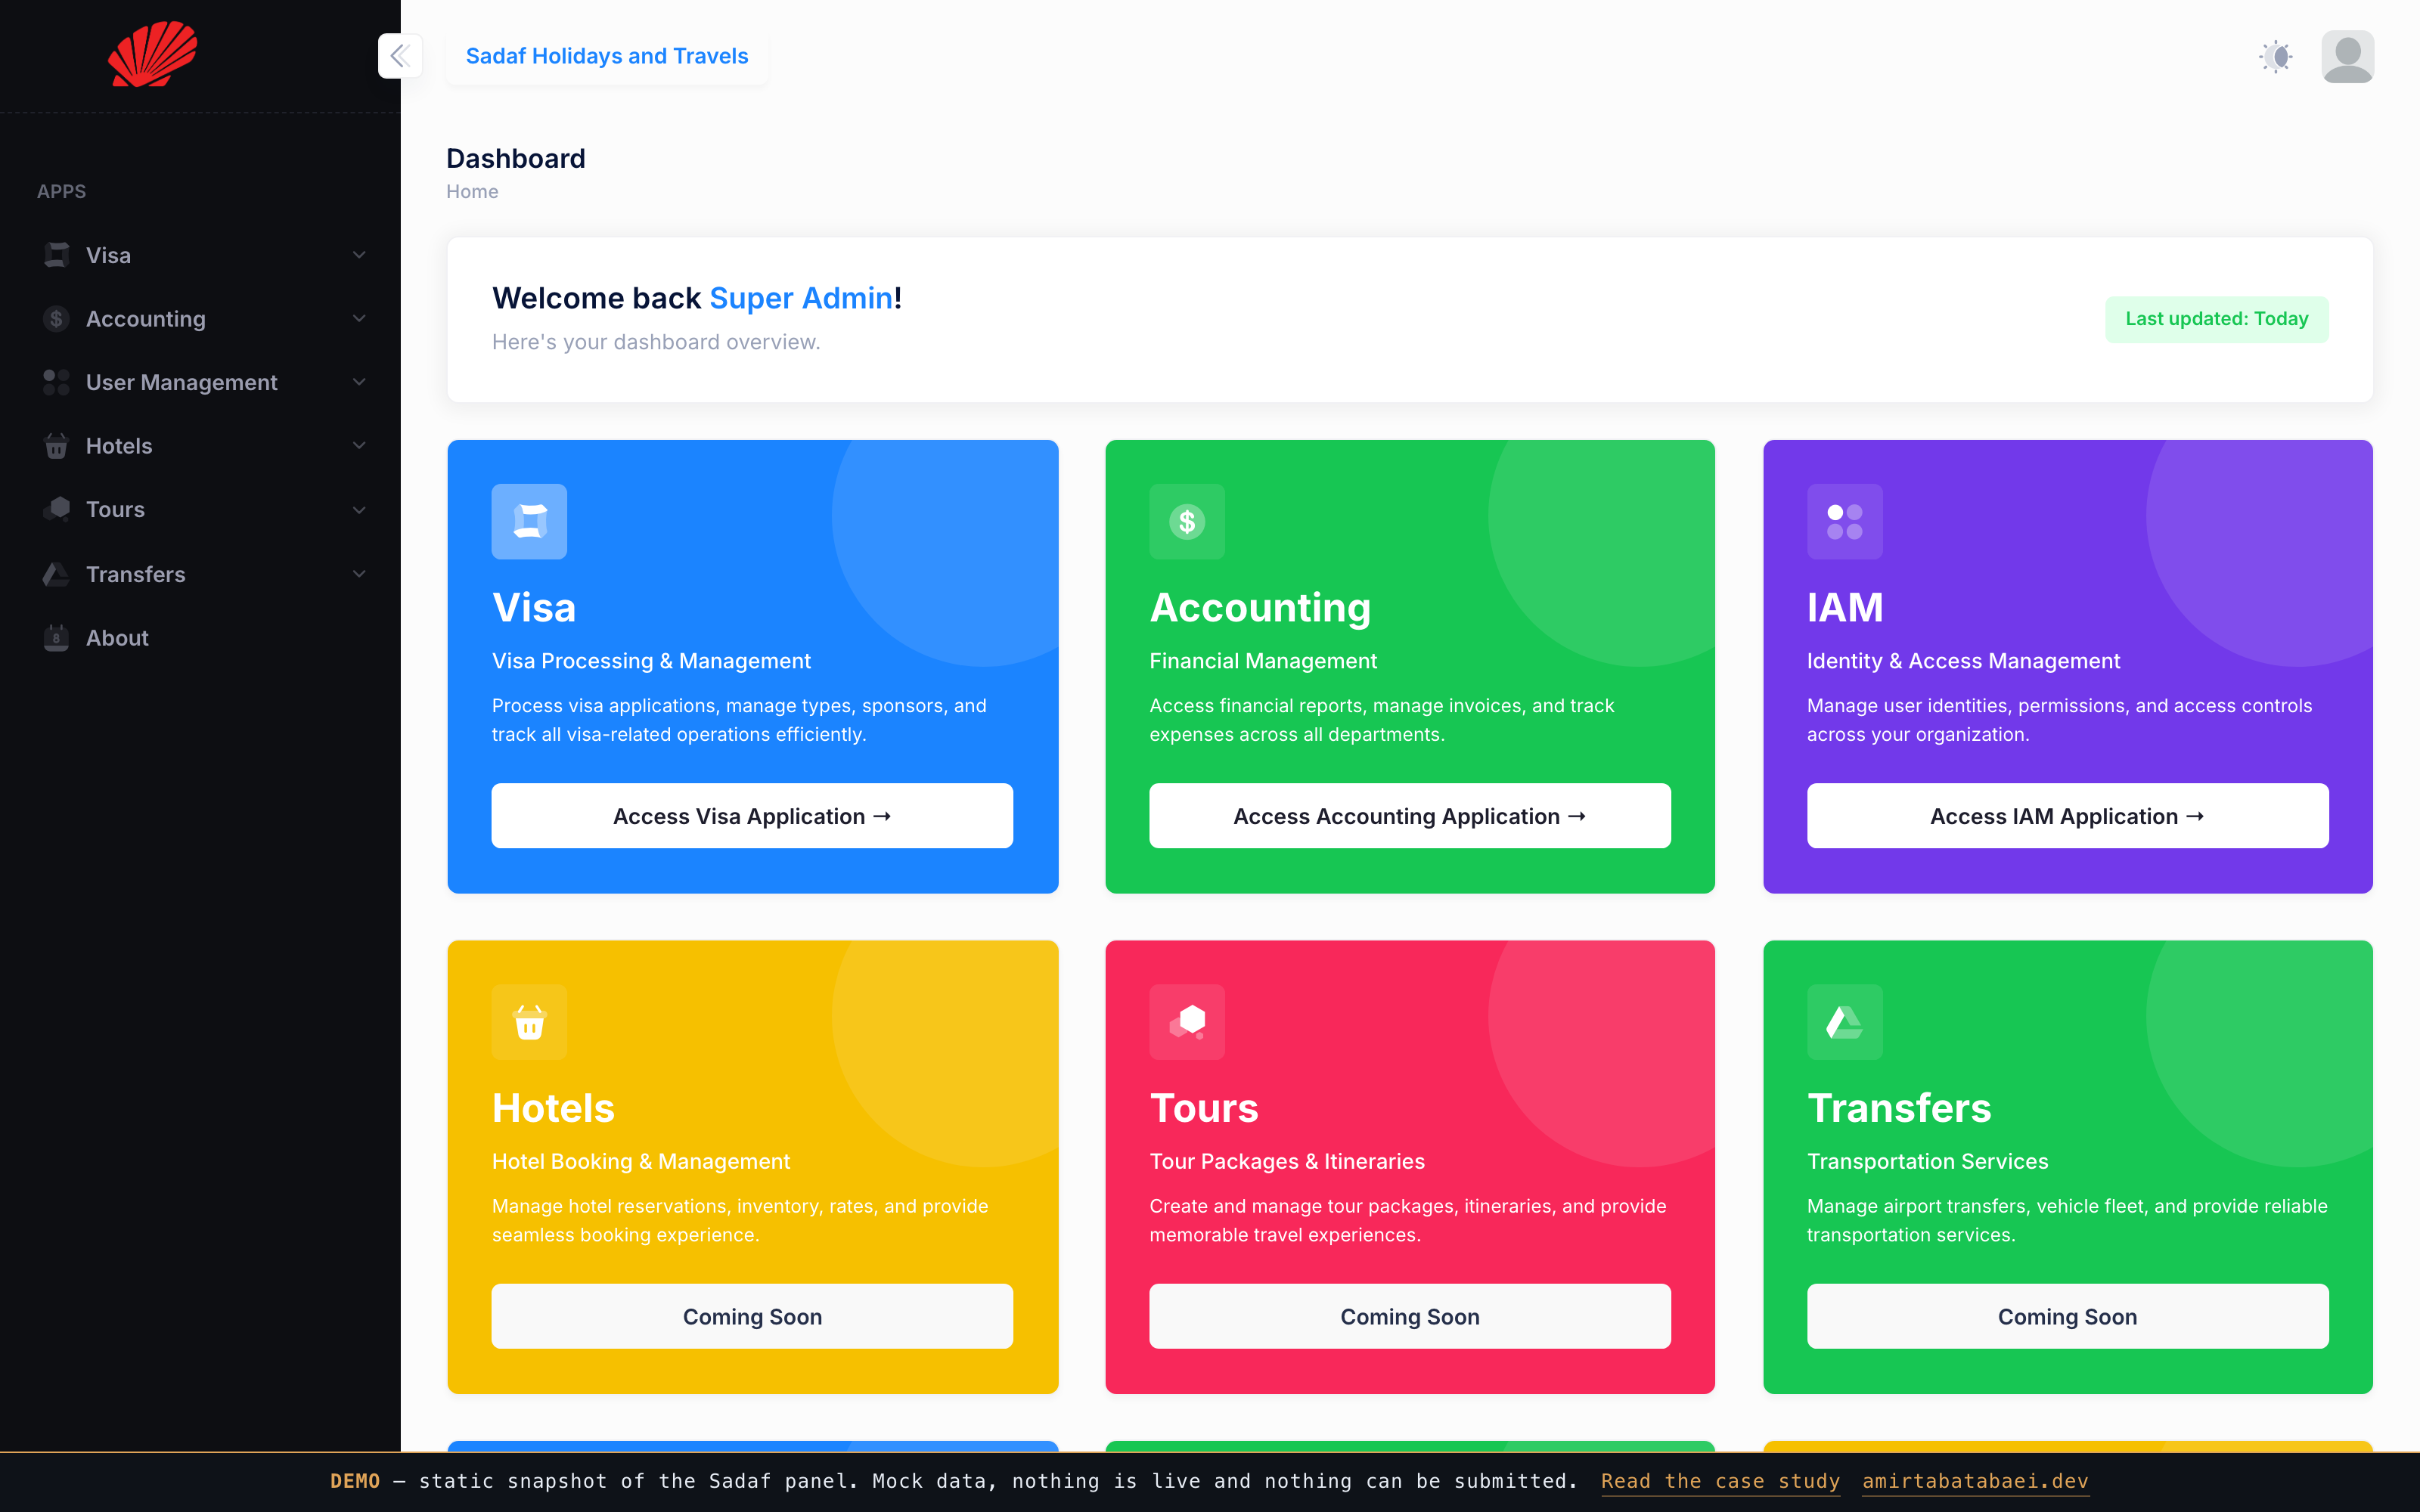Image resolution: width=2420 pixels, height=1512 pixels.
Task: Click Access IAM Application button
Action: 2067,816
